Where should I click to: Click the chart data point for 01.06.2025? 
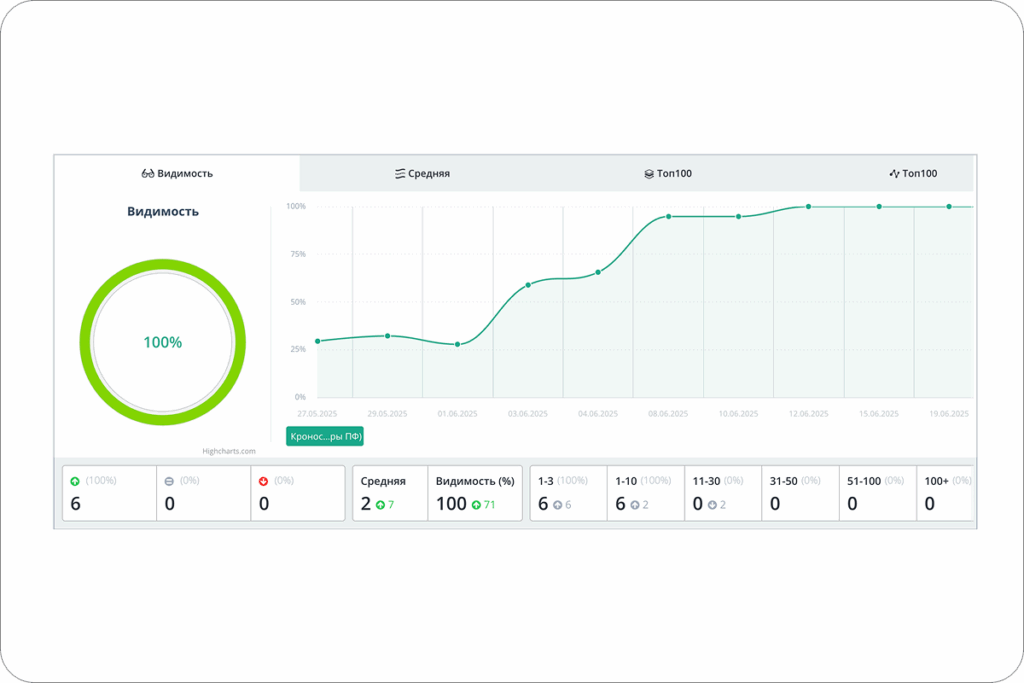point(458,345)
